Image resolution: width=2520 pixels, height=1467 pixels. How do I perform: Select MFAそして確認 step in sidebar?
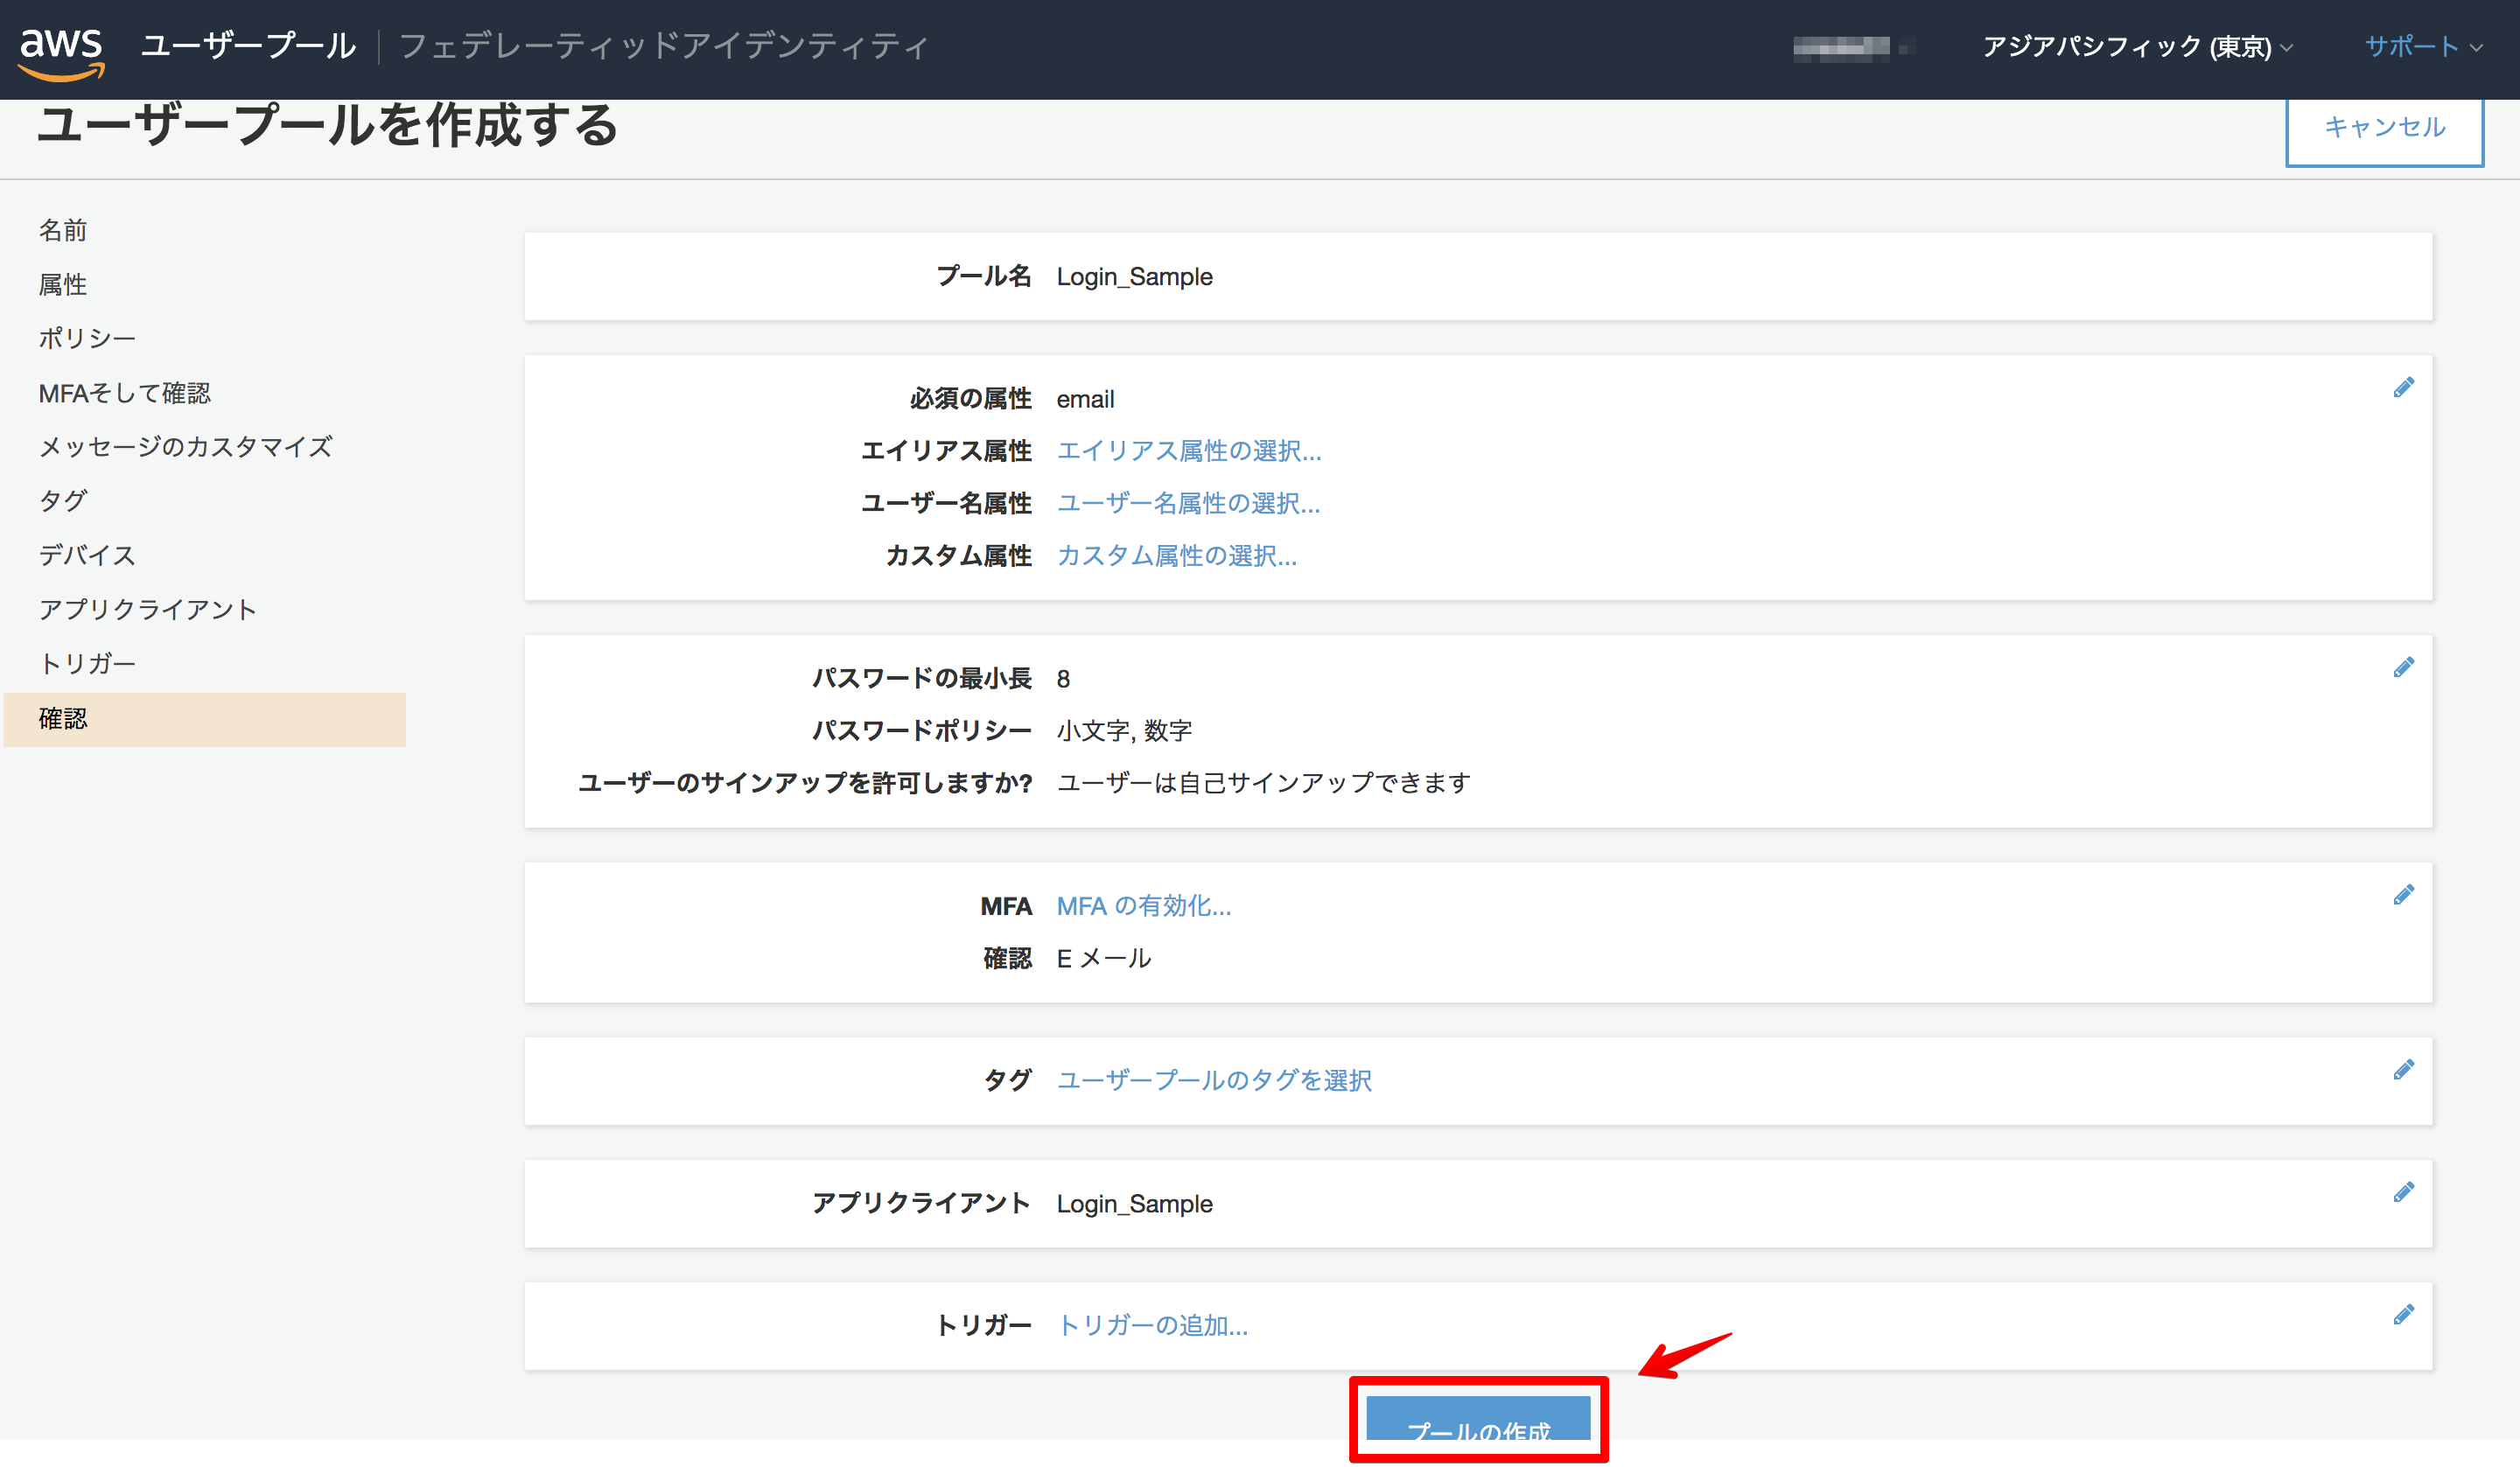tap(125, 394)
